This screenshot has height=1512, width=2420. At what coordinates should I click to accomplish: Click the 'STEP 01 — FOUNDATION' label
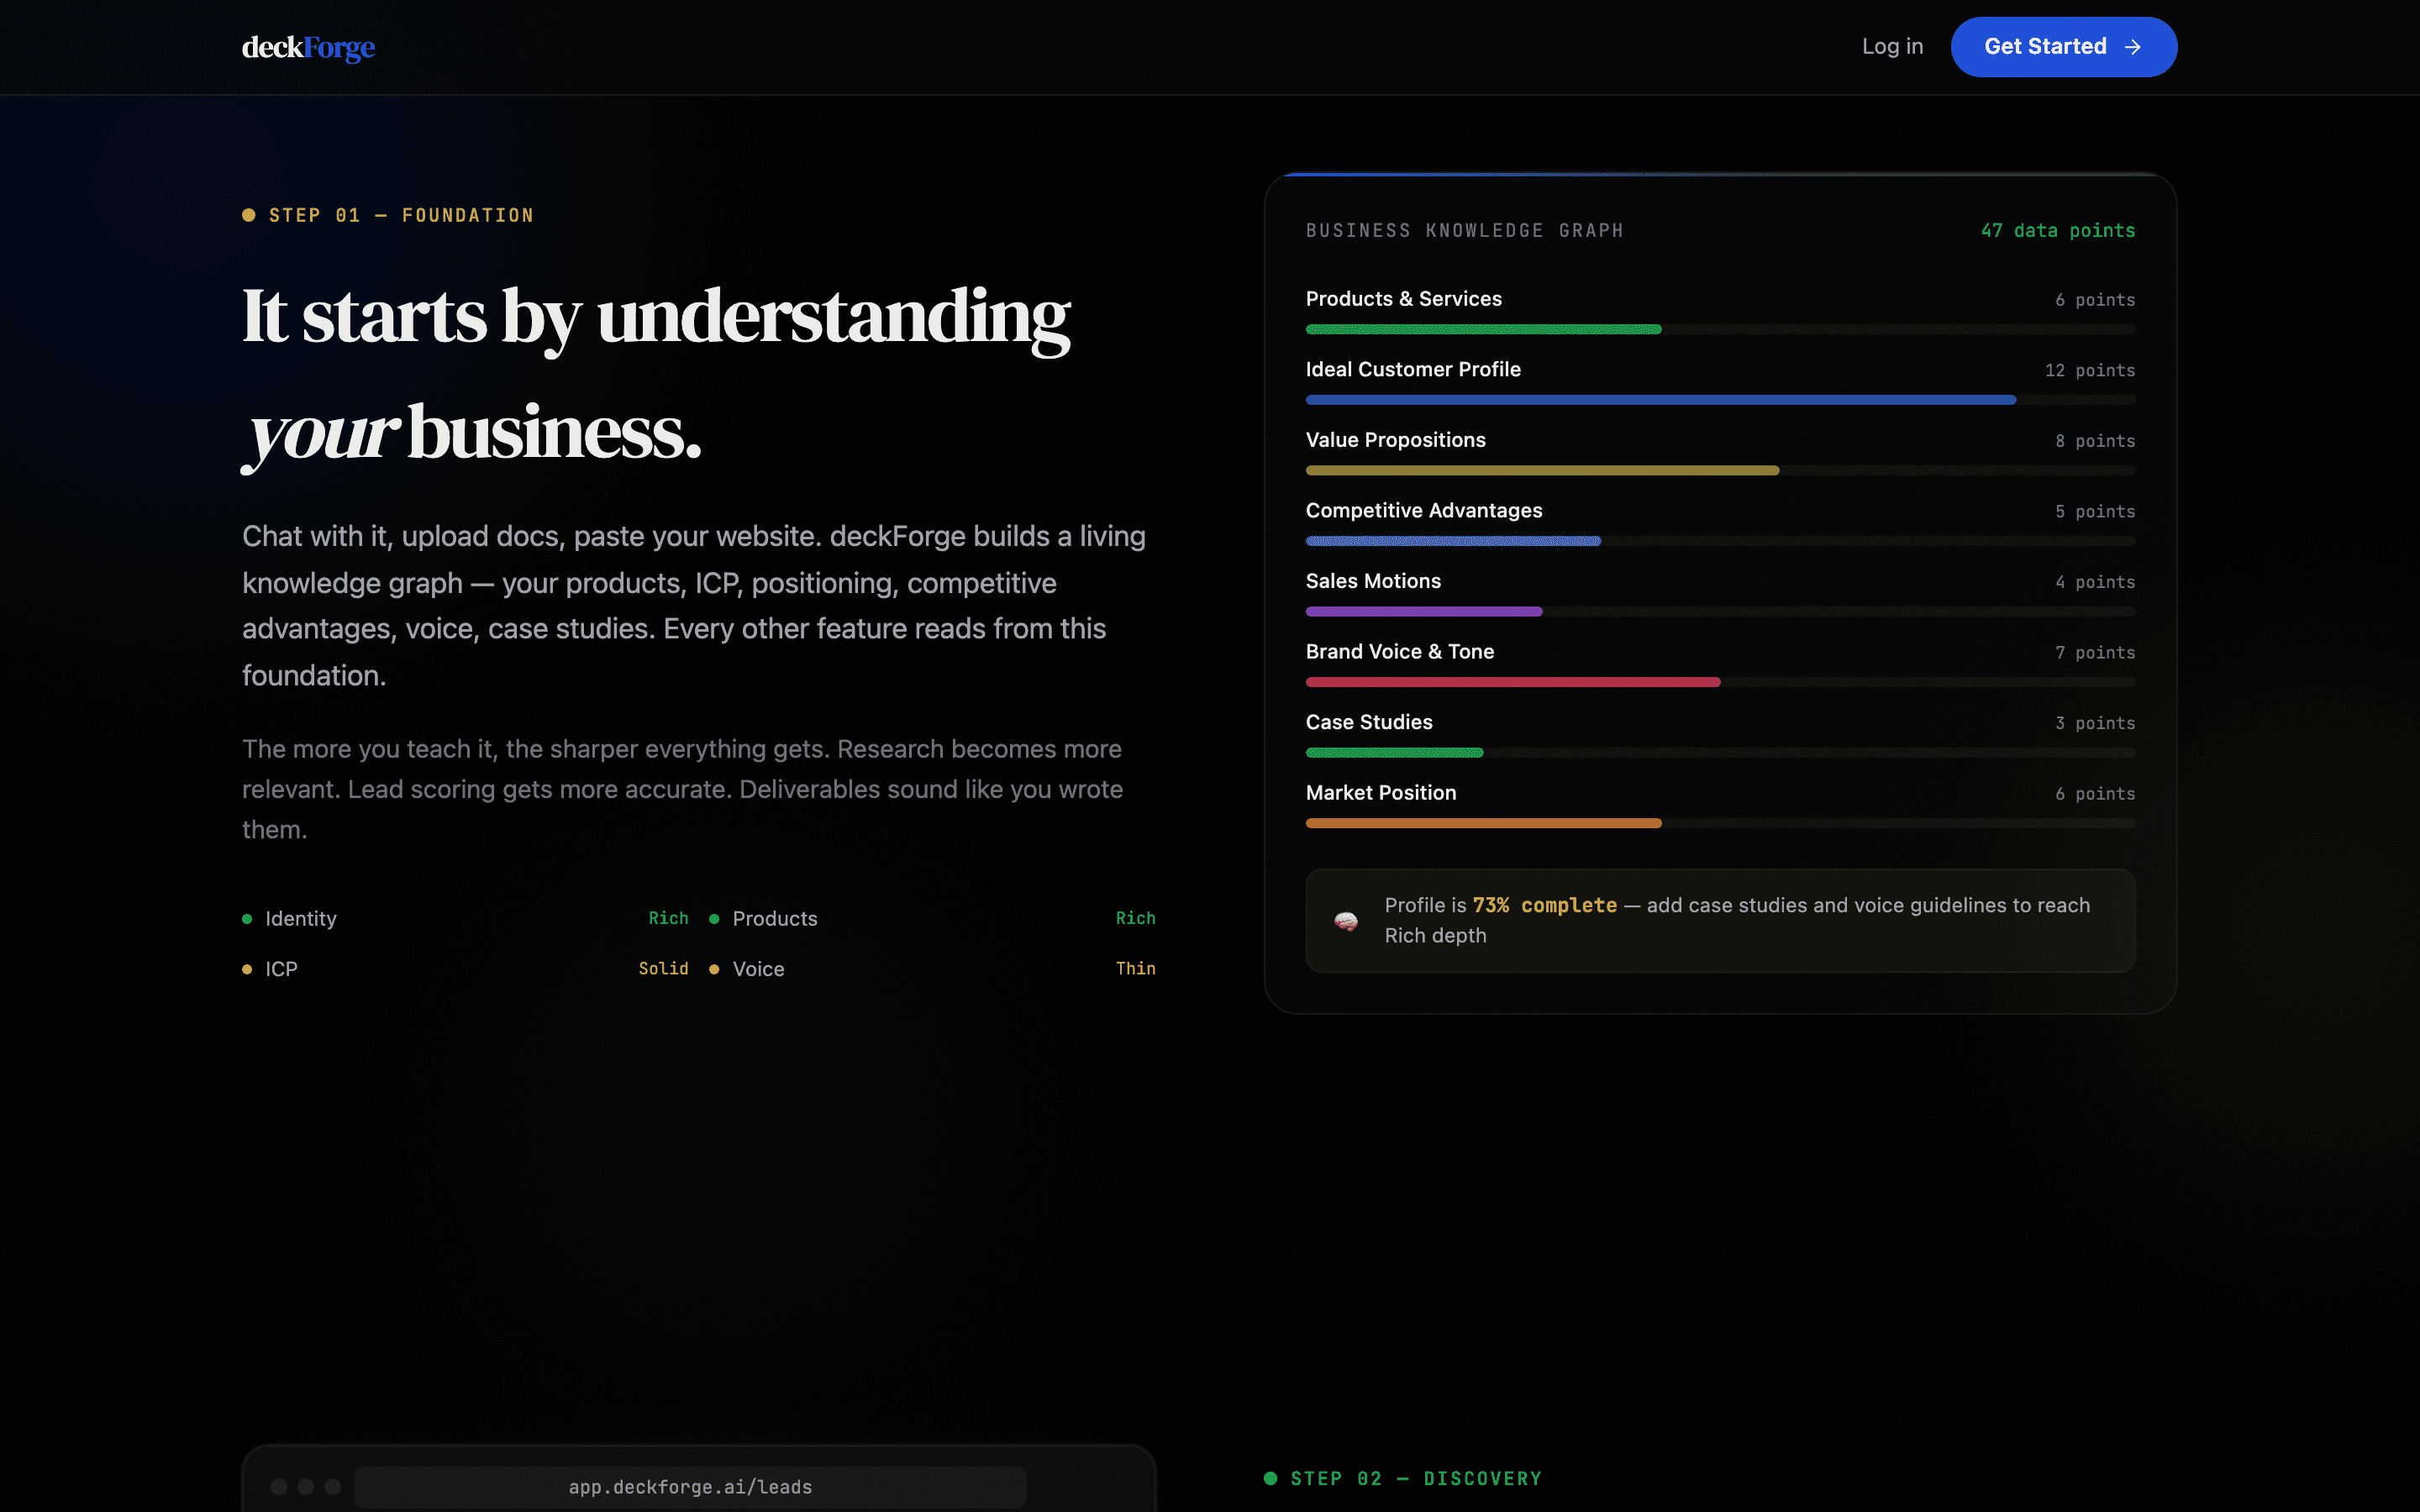(x=401, y=215)
